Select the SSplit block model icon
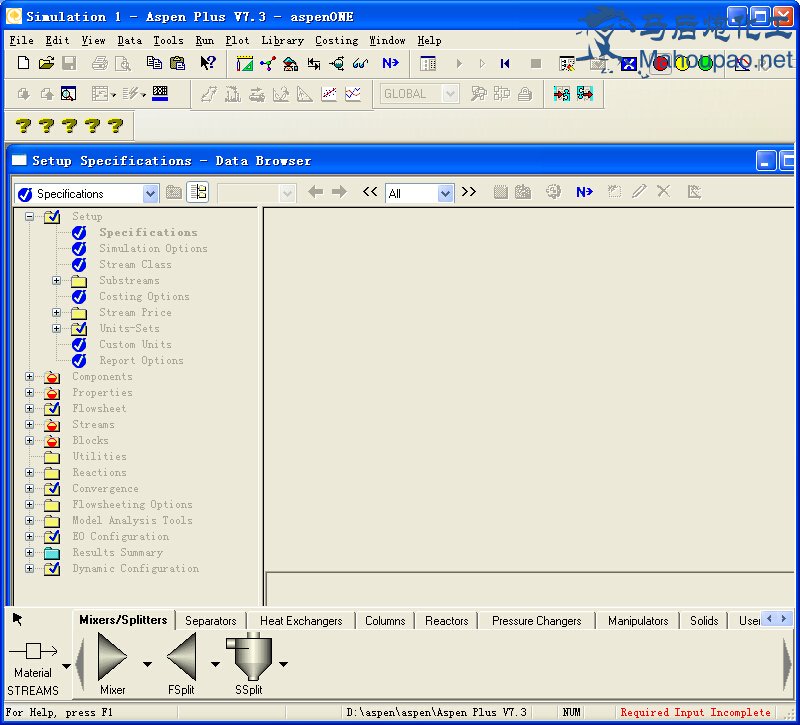The width and height of the screenshot is (800, 725). pyautogui.click(x=251, y=657)
